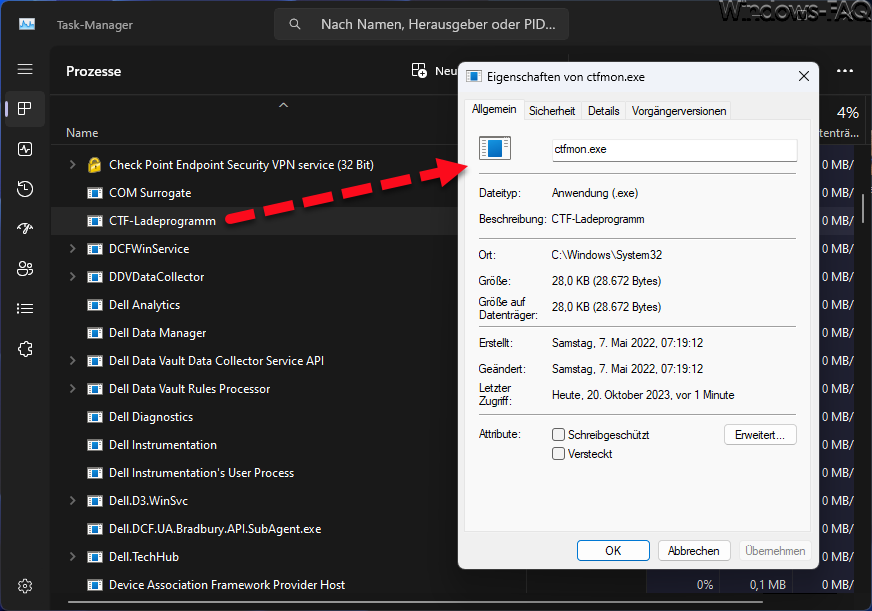Open the Services puzzle-piece icon
This screenshot has height=611, width=872.
[25, 349]
